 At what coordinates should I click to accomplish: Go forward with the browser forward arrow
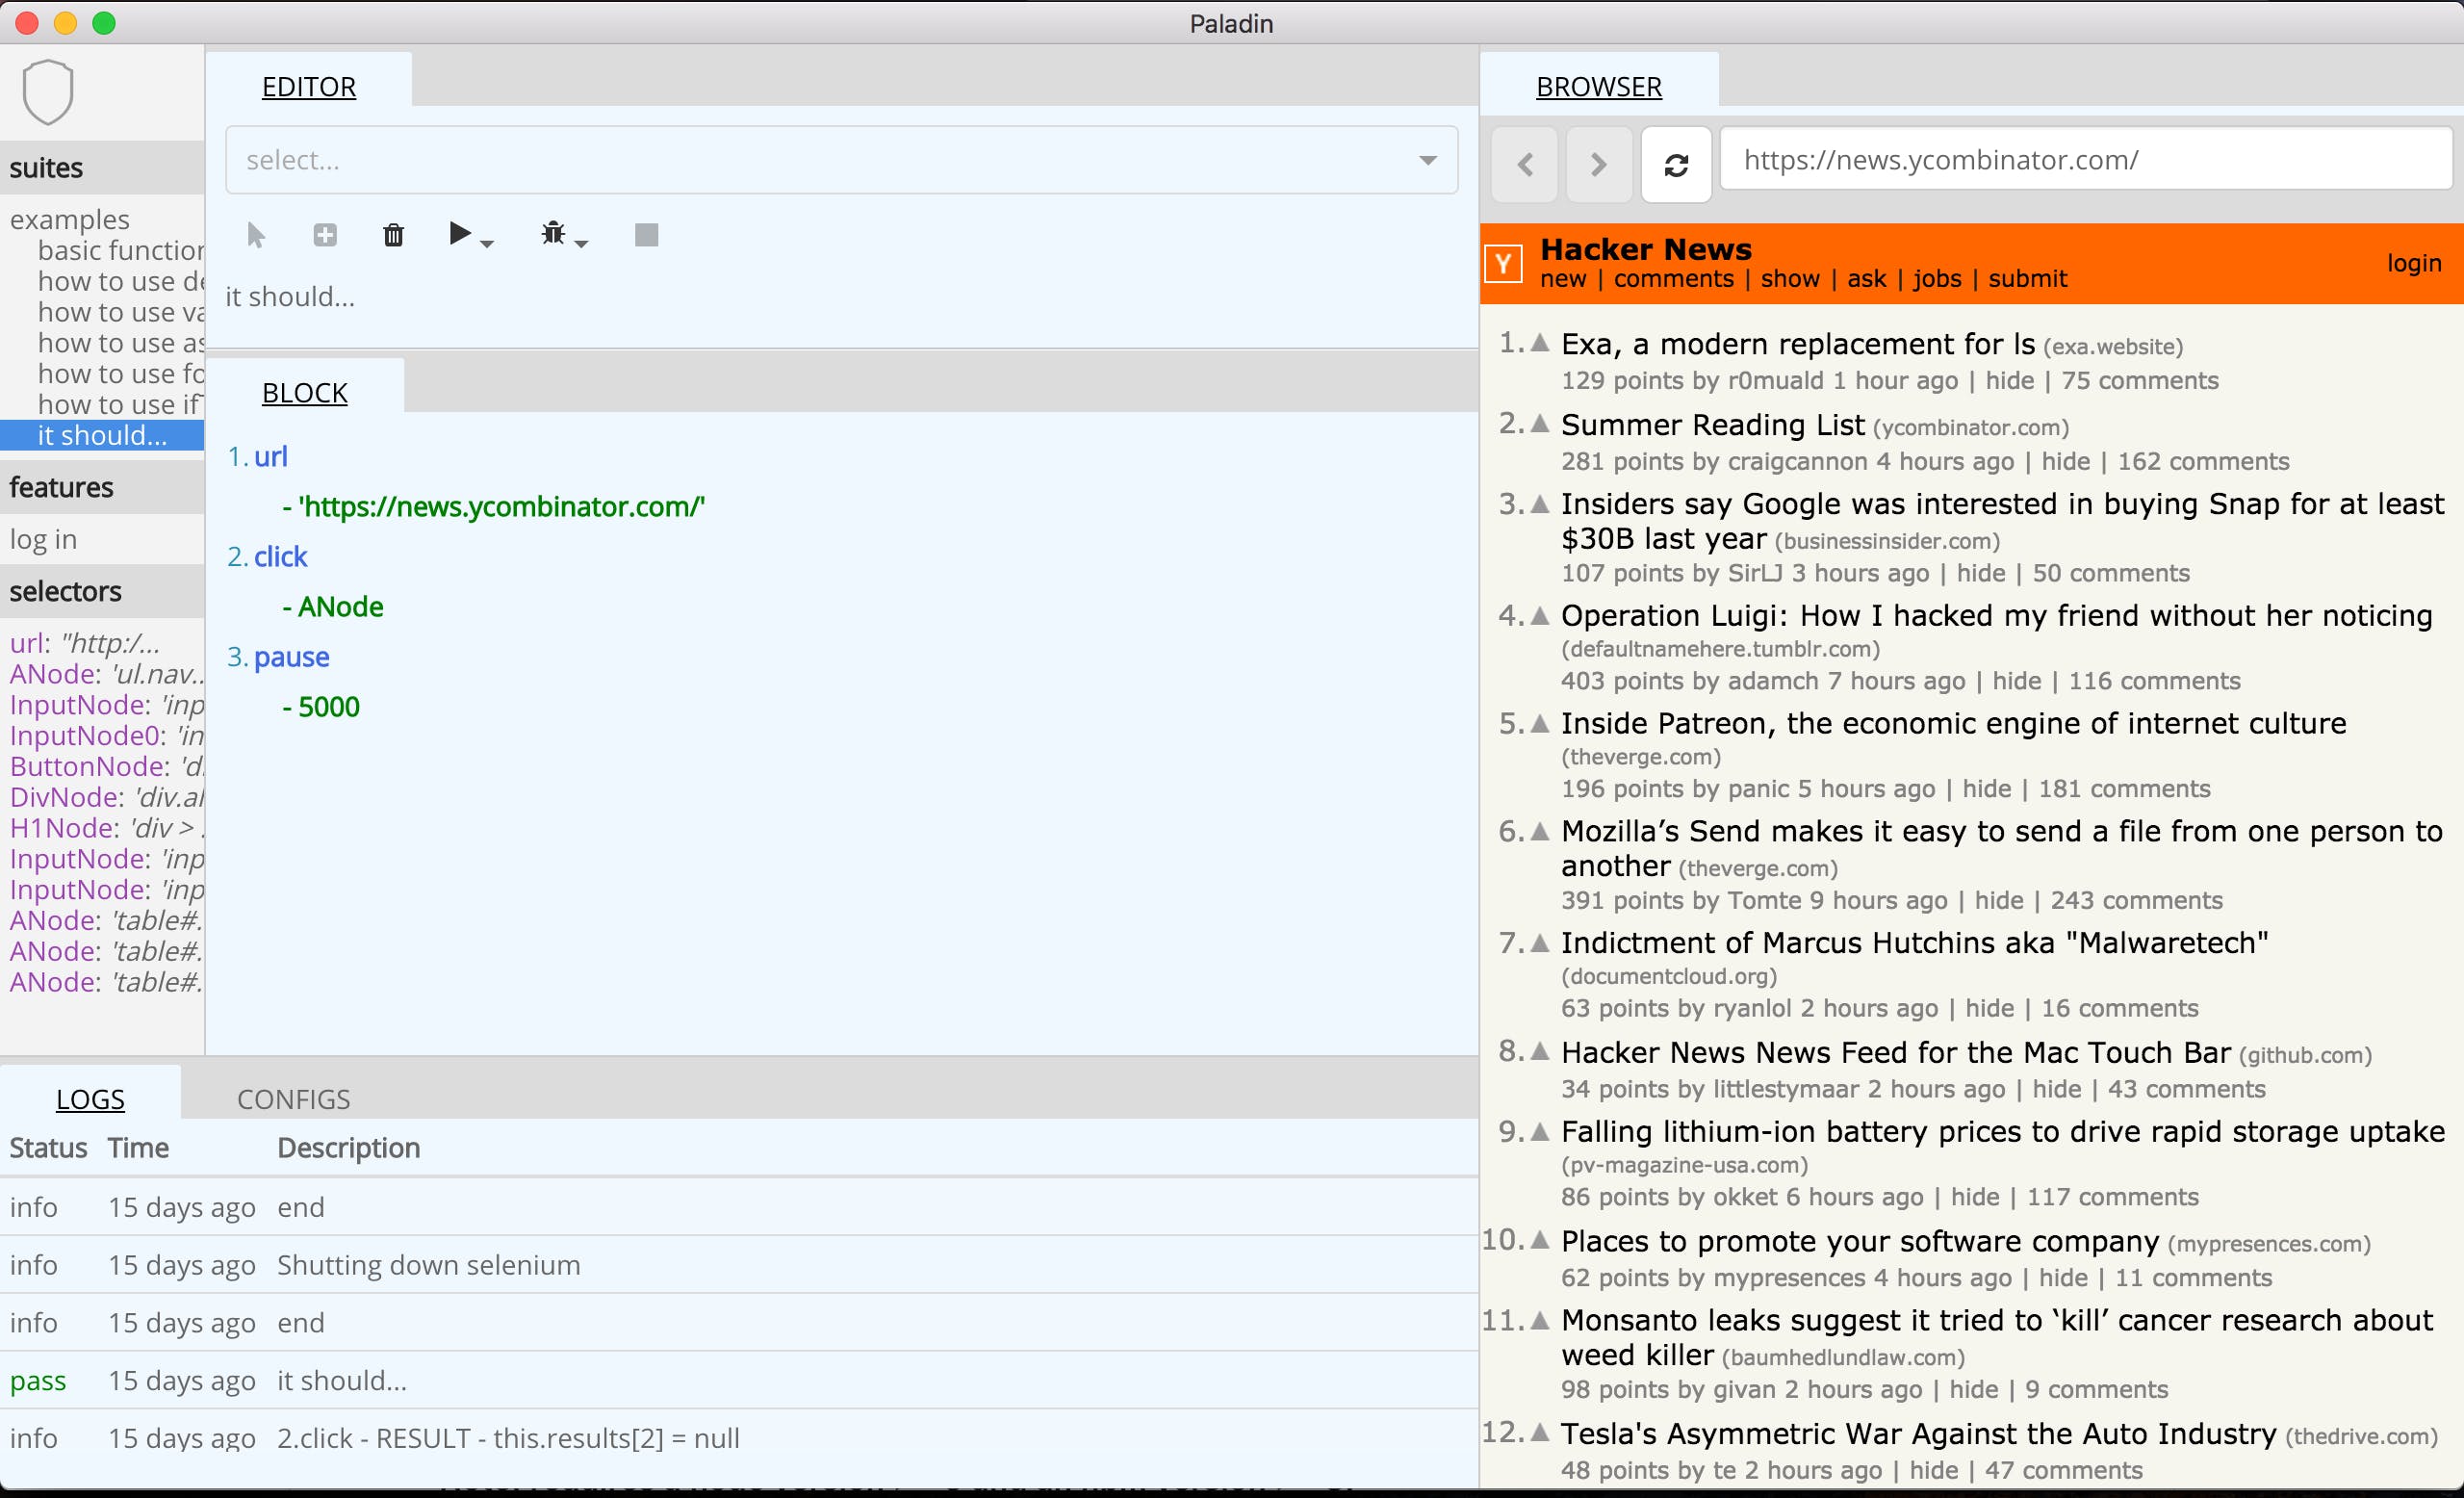coord(1598,164)
